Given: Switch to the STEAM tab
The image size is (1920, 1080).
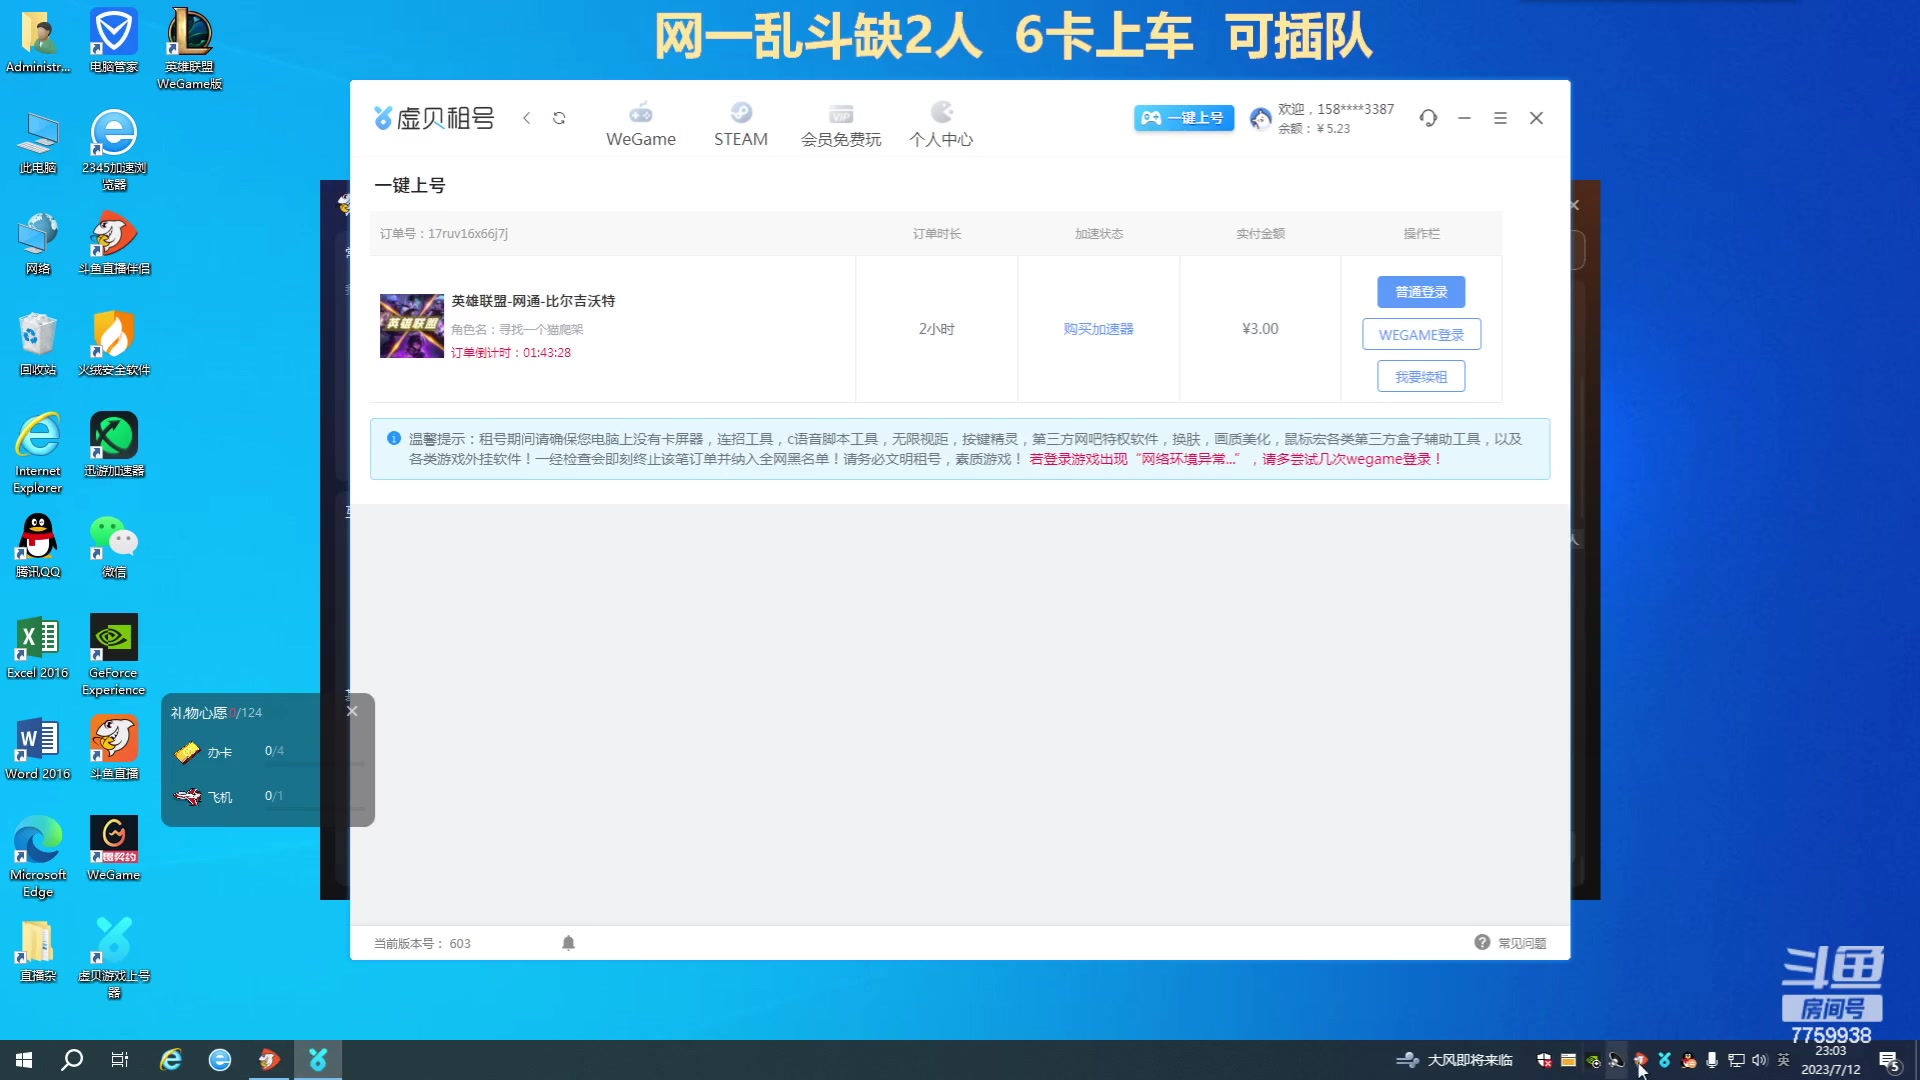Looking at the screenshot, I should (x=740, y=125).
